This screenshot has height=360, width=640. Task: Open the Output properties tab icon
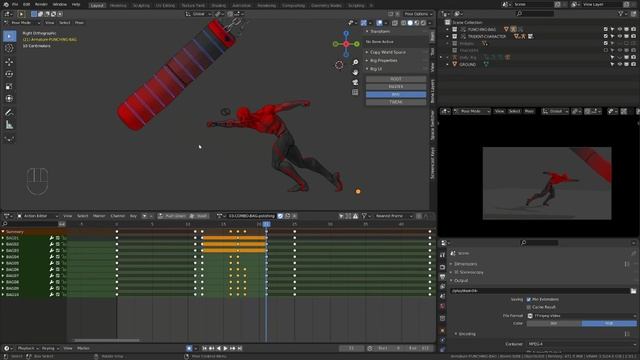[x=442, y=278]
